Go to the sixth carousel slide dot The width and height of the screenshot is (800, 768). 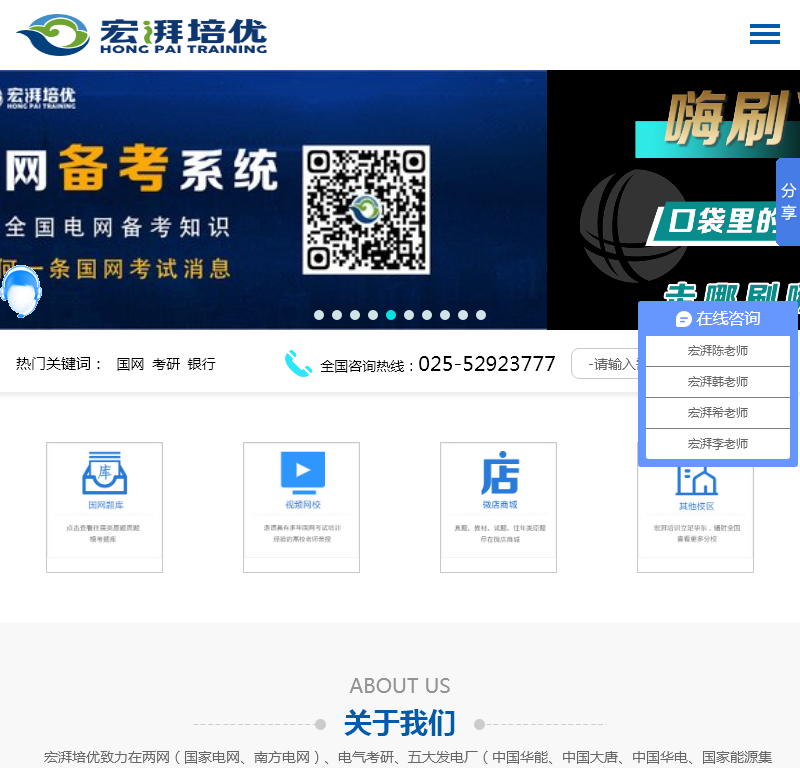tap(409, 315)
